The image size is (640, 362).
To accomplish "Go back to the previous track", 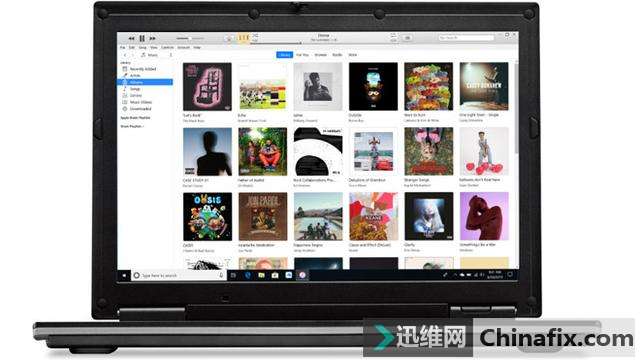I will (x=131, y=38).
